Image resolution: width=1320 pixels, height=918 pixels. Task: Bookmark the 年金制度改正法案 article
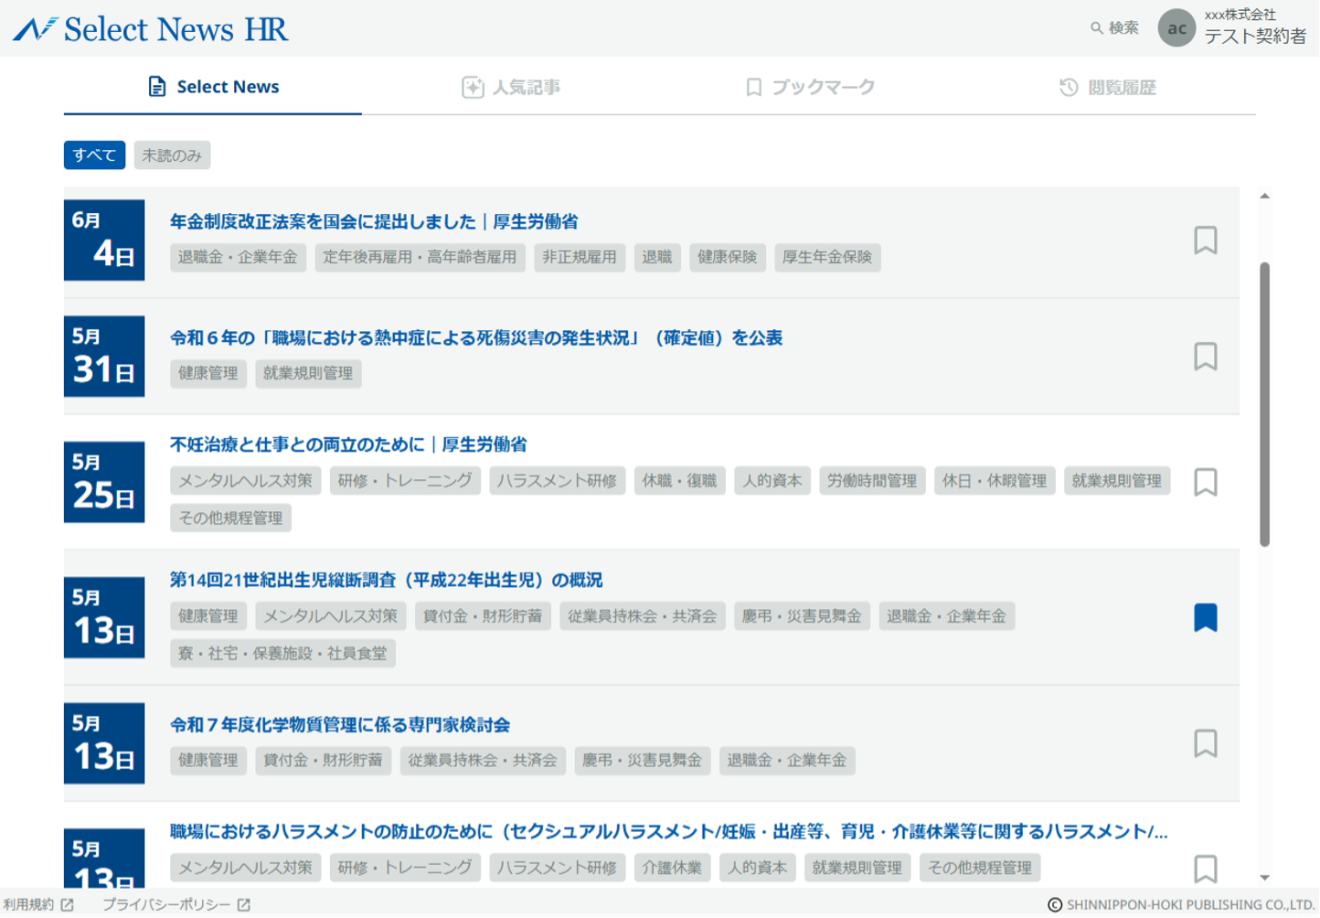point(1206,240)
